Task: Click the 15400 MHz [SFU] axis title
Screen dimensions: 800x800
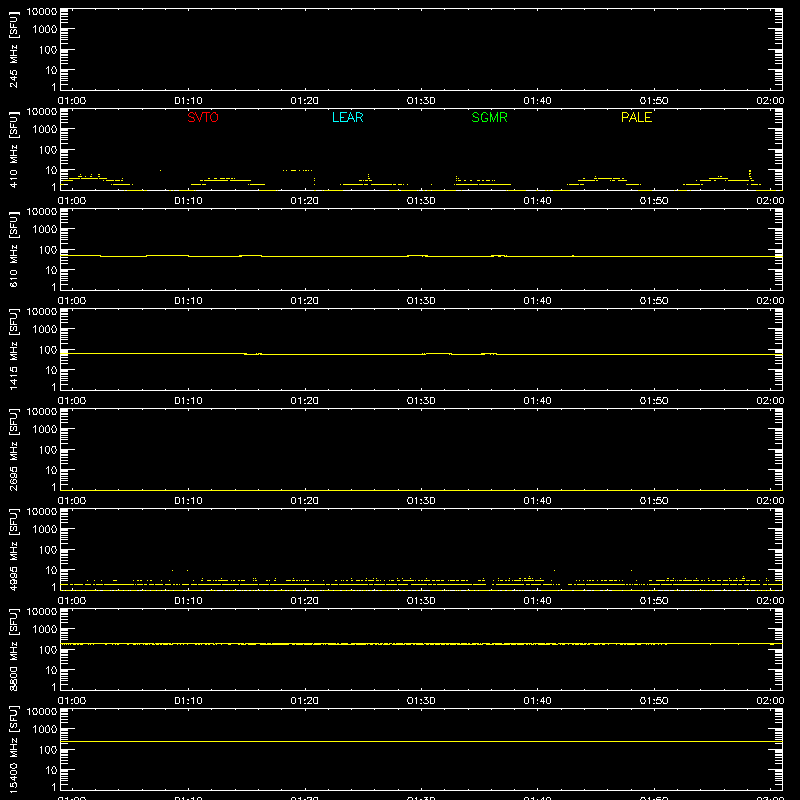Action: click(x=14, y=749)
